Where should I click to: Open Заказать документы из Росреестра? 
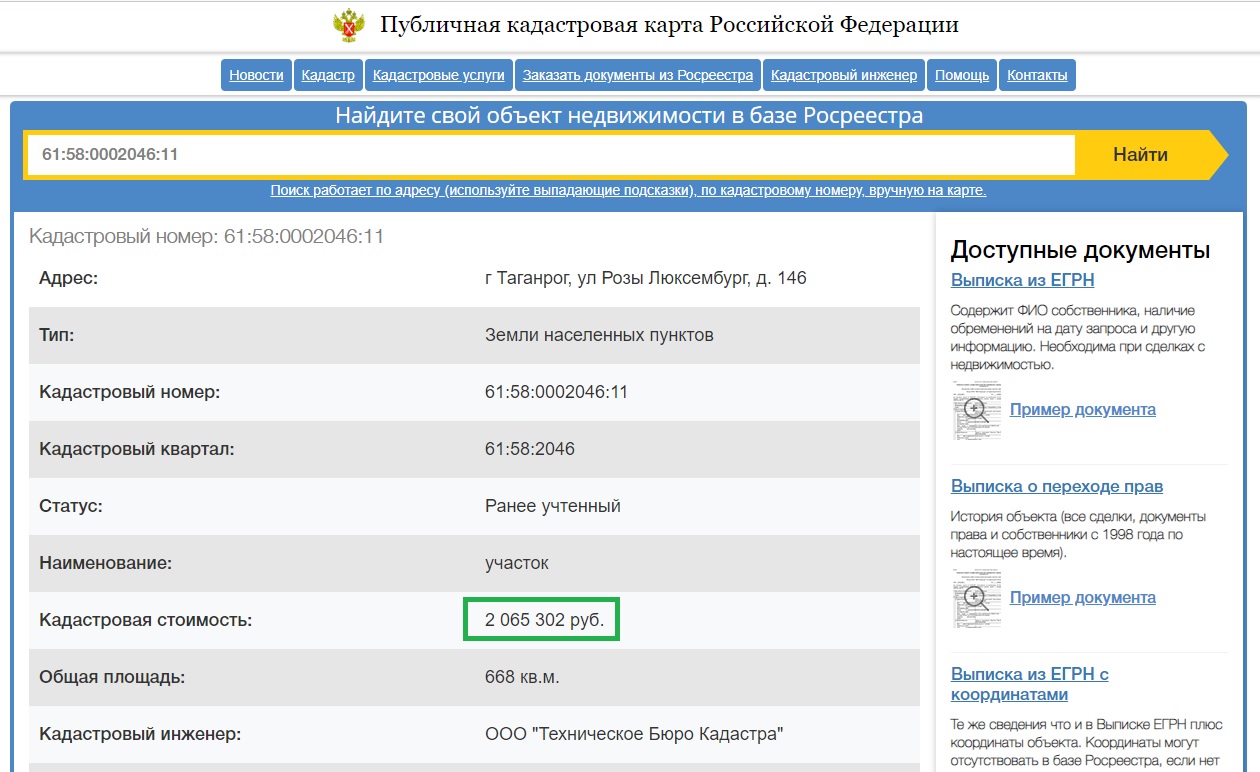point(637,74)
